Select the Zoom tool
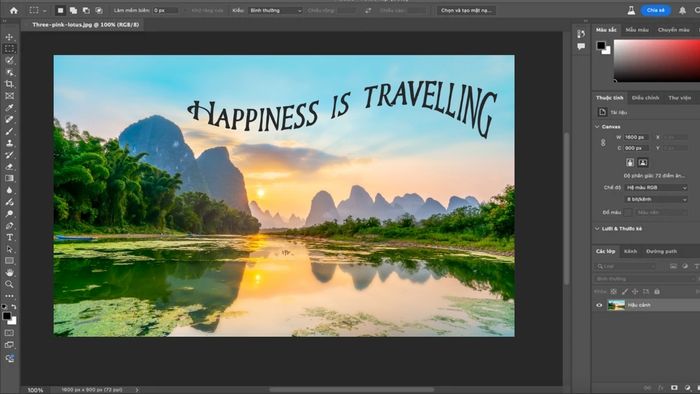 click(x=9, y=284)
